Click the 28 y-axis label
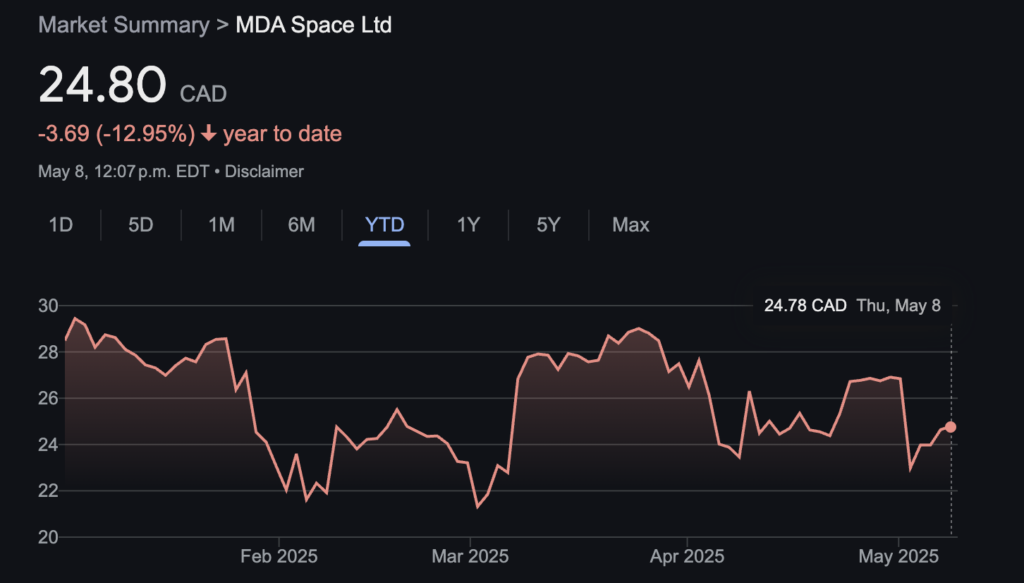Screen dimensions: 1024x583 (x=48, y=352)
